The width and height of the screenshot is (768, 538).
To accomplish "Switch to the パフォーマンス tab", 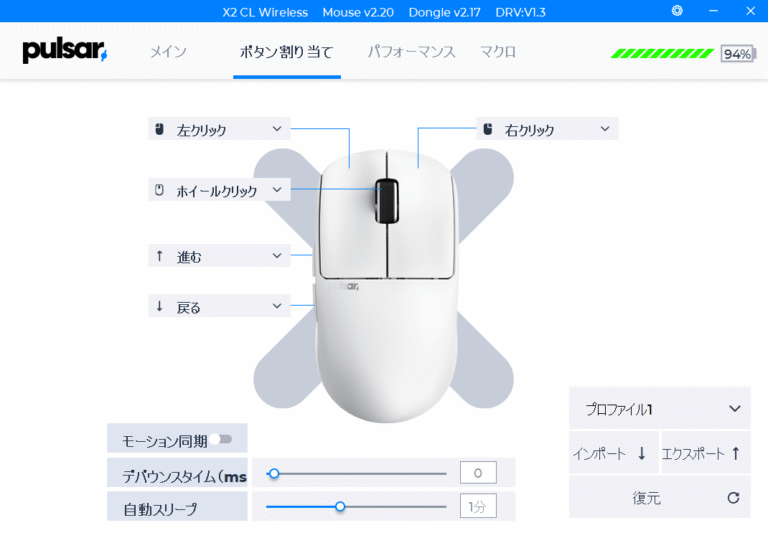I will click(x=411, y=51).
